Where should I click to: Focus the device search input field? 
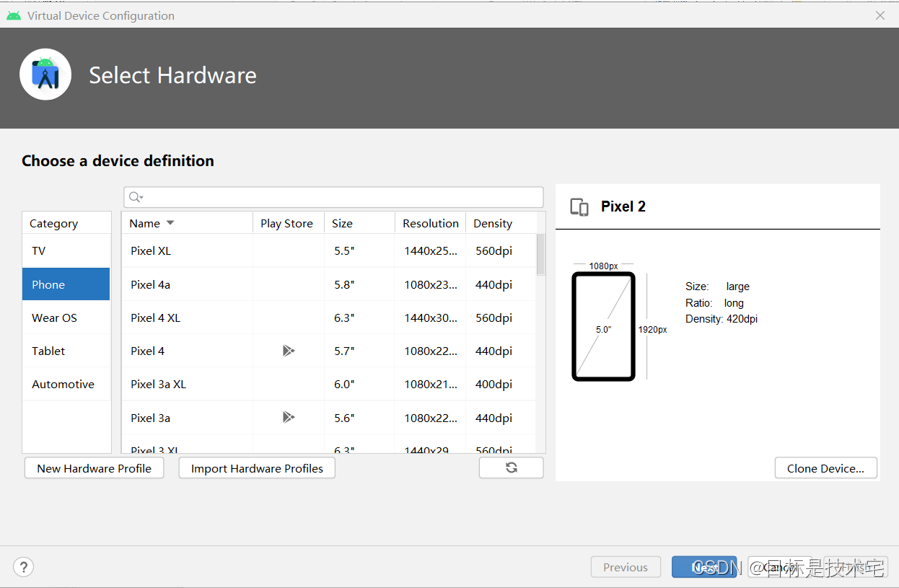tap(340, 197)
